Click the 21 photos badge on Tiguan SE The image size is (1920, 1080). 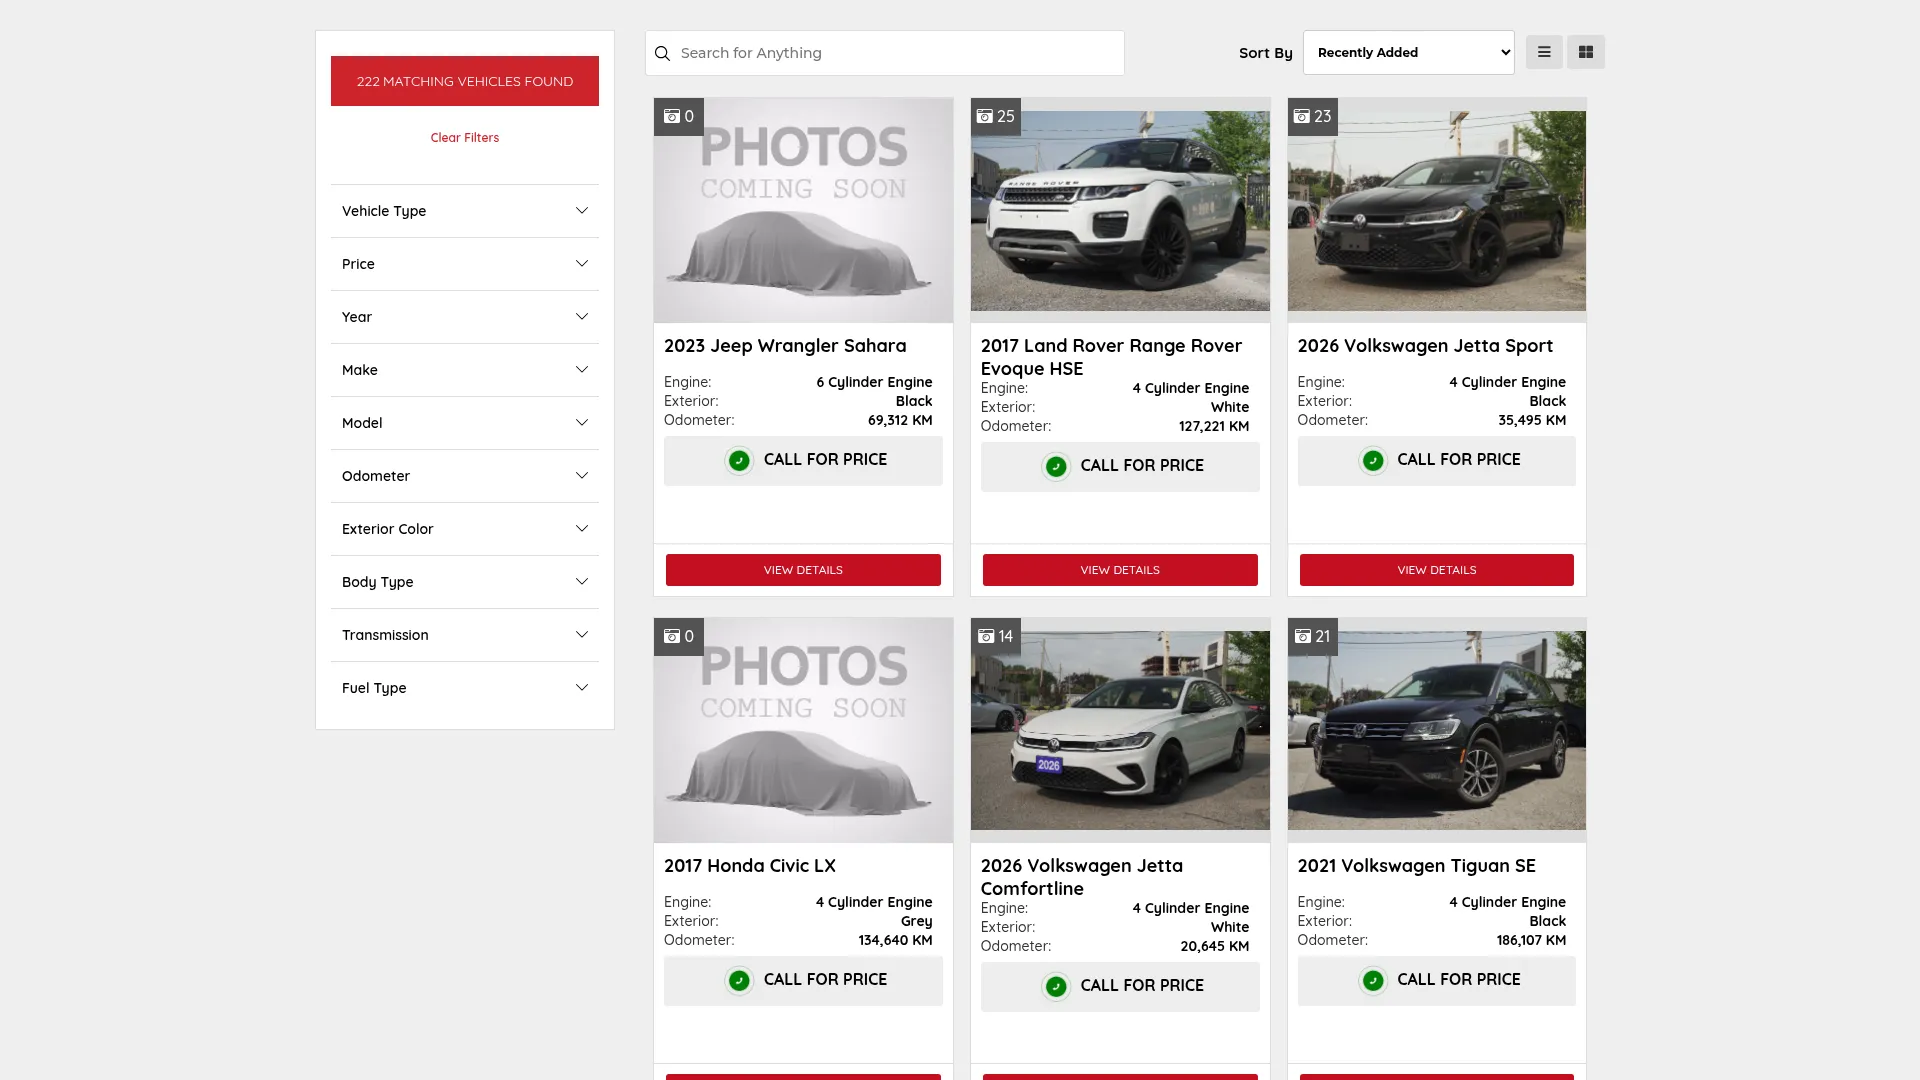point(1312,636)
